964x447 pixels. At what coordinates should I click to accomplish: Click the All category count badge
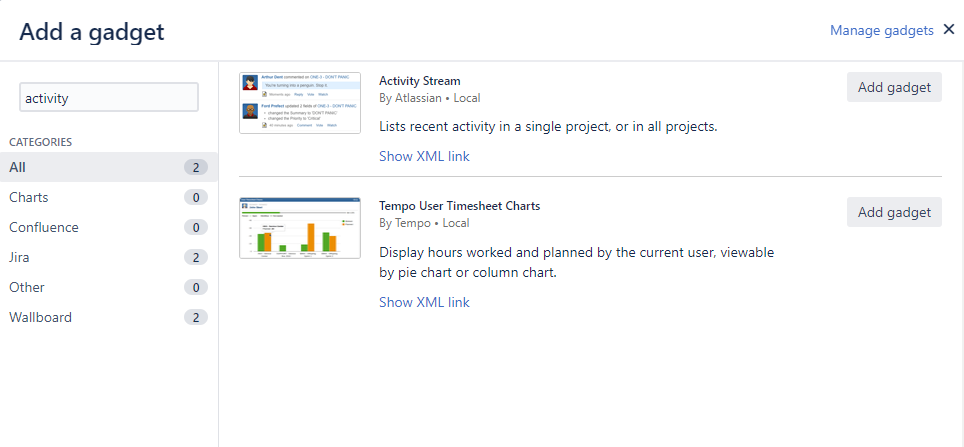point(196,167)
